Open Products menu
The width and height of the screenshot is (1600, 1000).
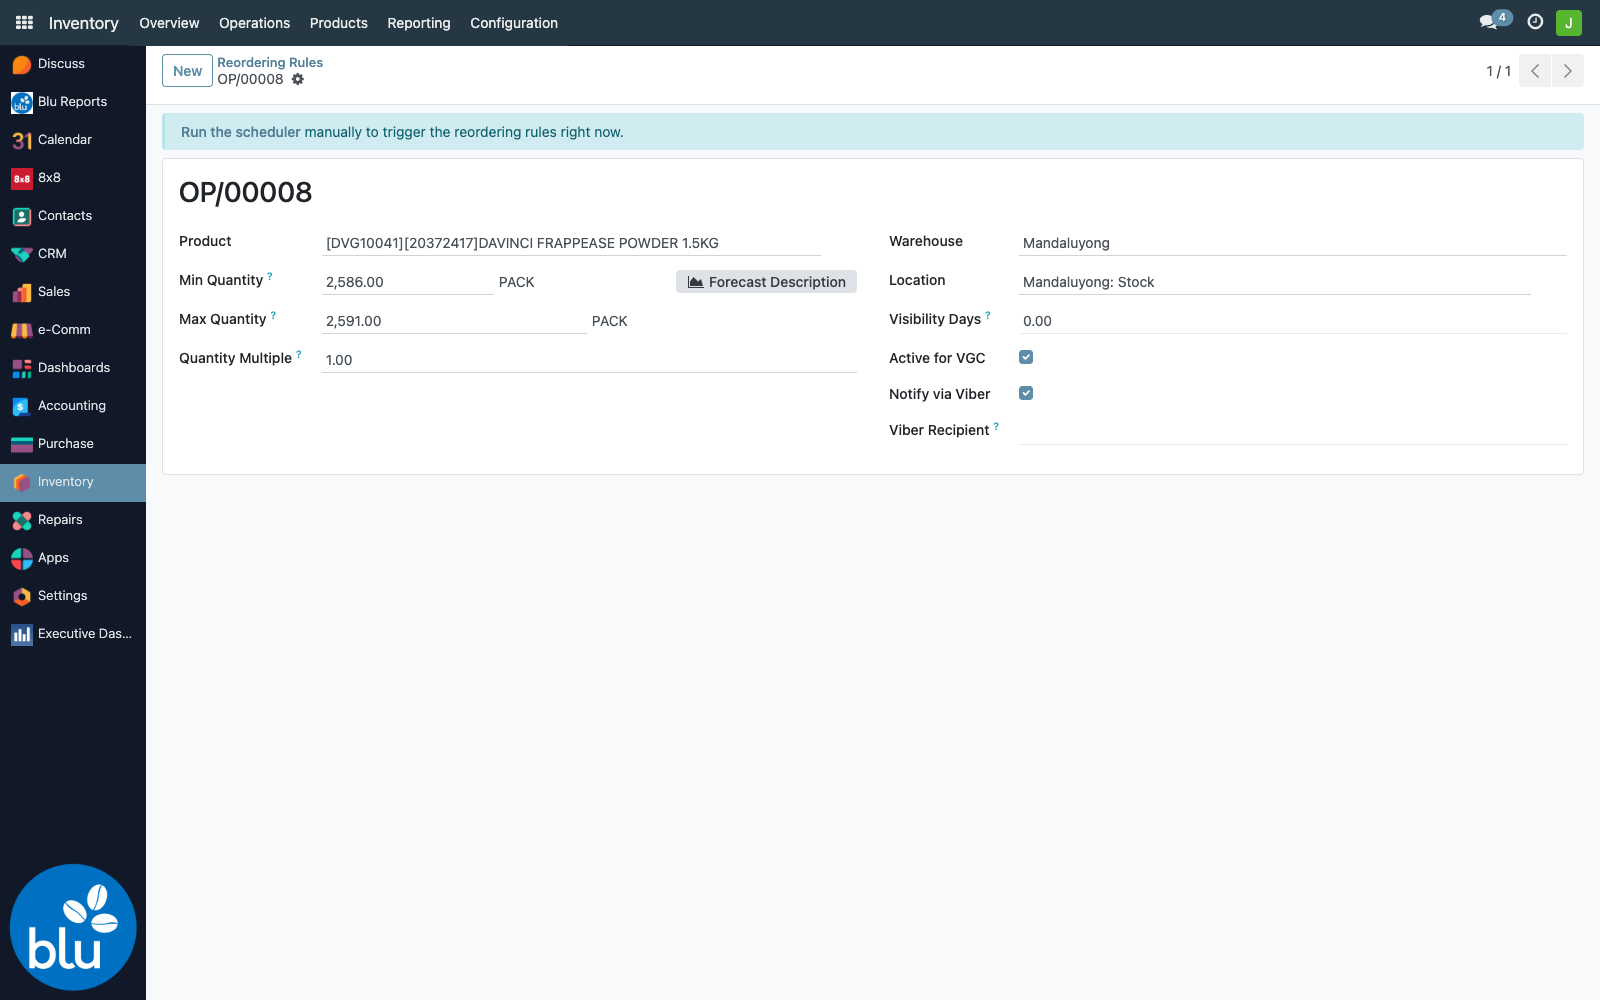pyautogui.click(x=339, y=23)
